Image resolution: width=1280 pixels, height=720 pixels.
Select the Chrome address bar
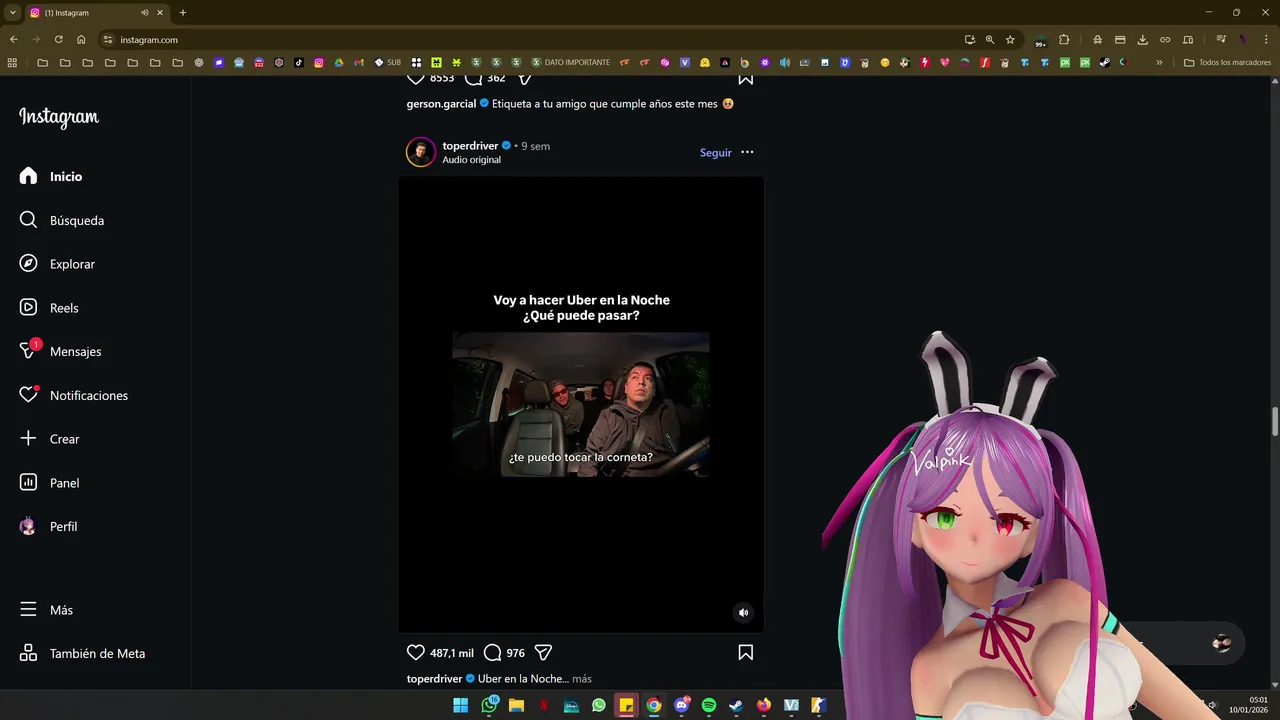540,40
